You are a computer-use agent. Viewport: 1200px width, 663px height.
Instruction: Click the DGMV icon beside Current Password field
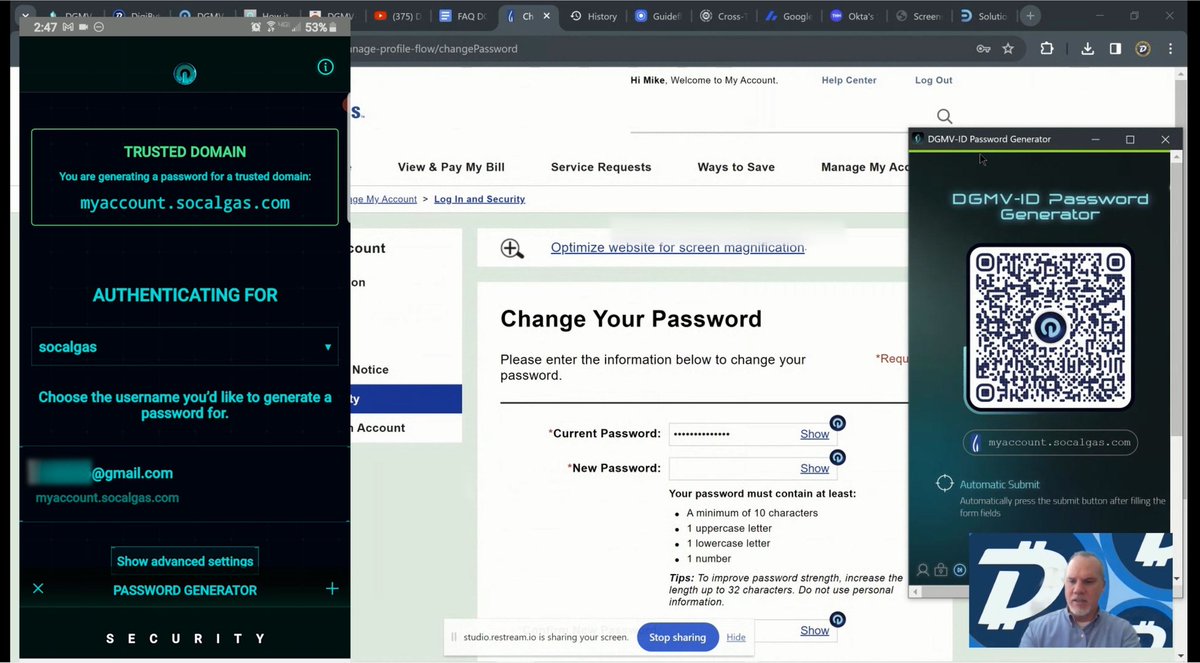point(838,423)
